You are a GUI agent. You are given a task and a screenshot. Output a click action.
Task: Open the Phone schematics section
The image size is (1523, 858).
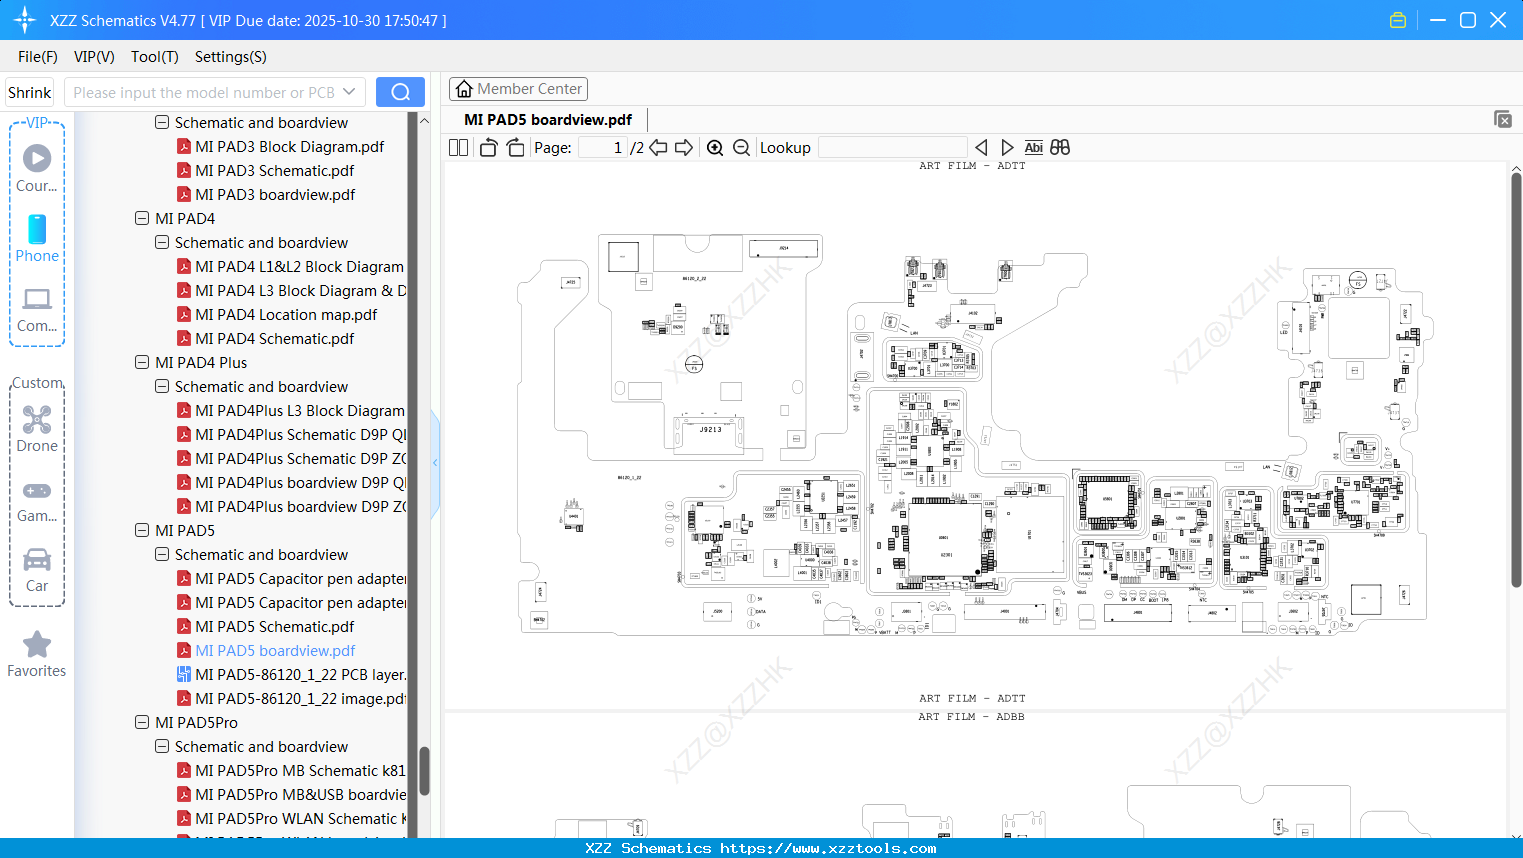click(37, 239)
